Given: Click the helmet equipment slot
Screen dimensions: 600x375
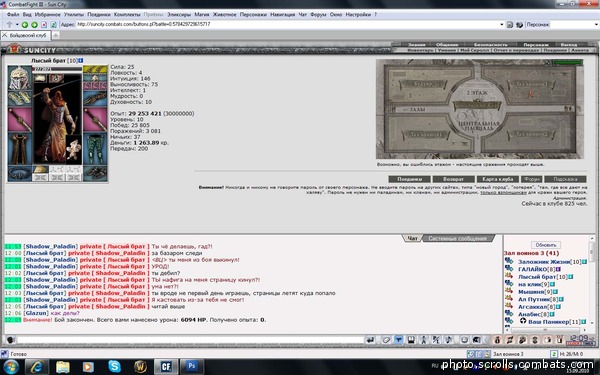Looking at the screenshot, I should point(19,78).
